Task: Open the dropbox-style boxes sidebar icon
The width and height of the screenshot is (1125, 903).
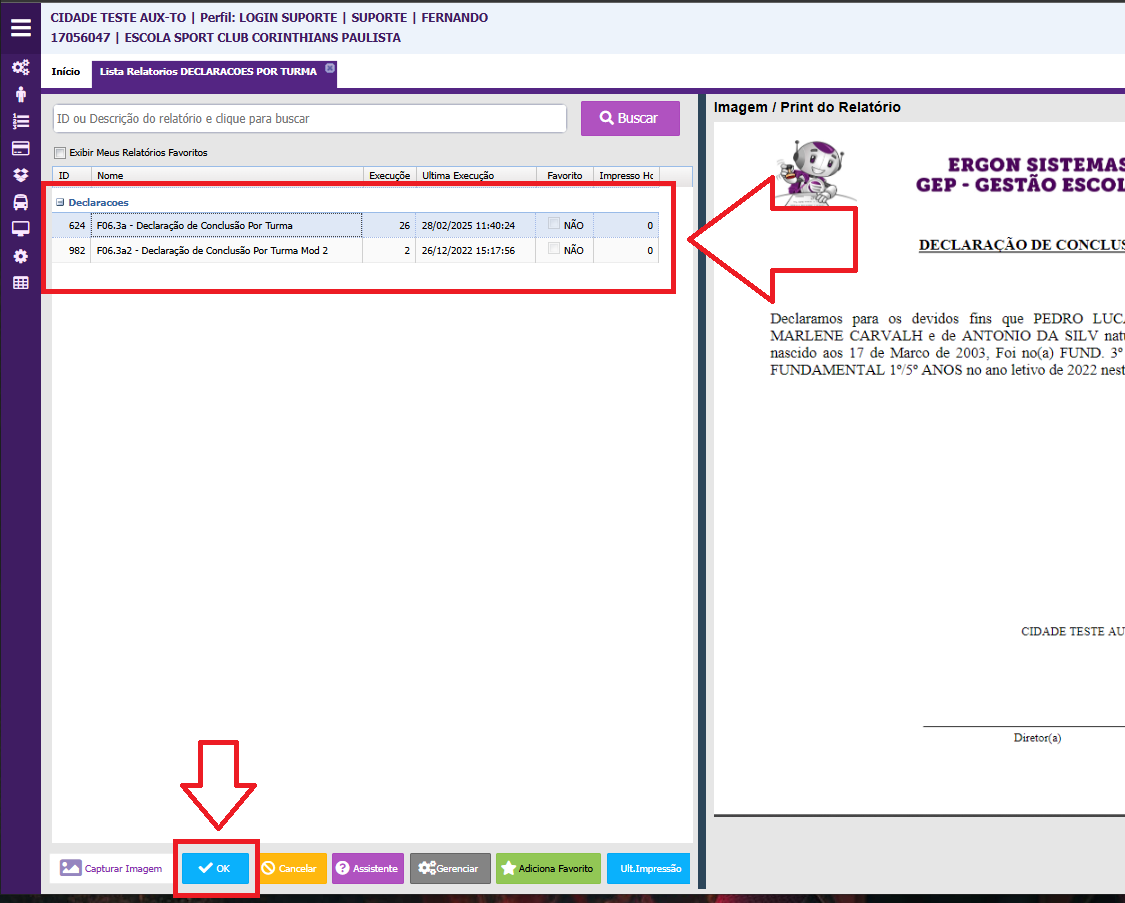Action: click(x=20, y=175)
